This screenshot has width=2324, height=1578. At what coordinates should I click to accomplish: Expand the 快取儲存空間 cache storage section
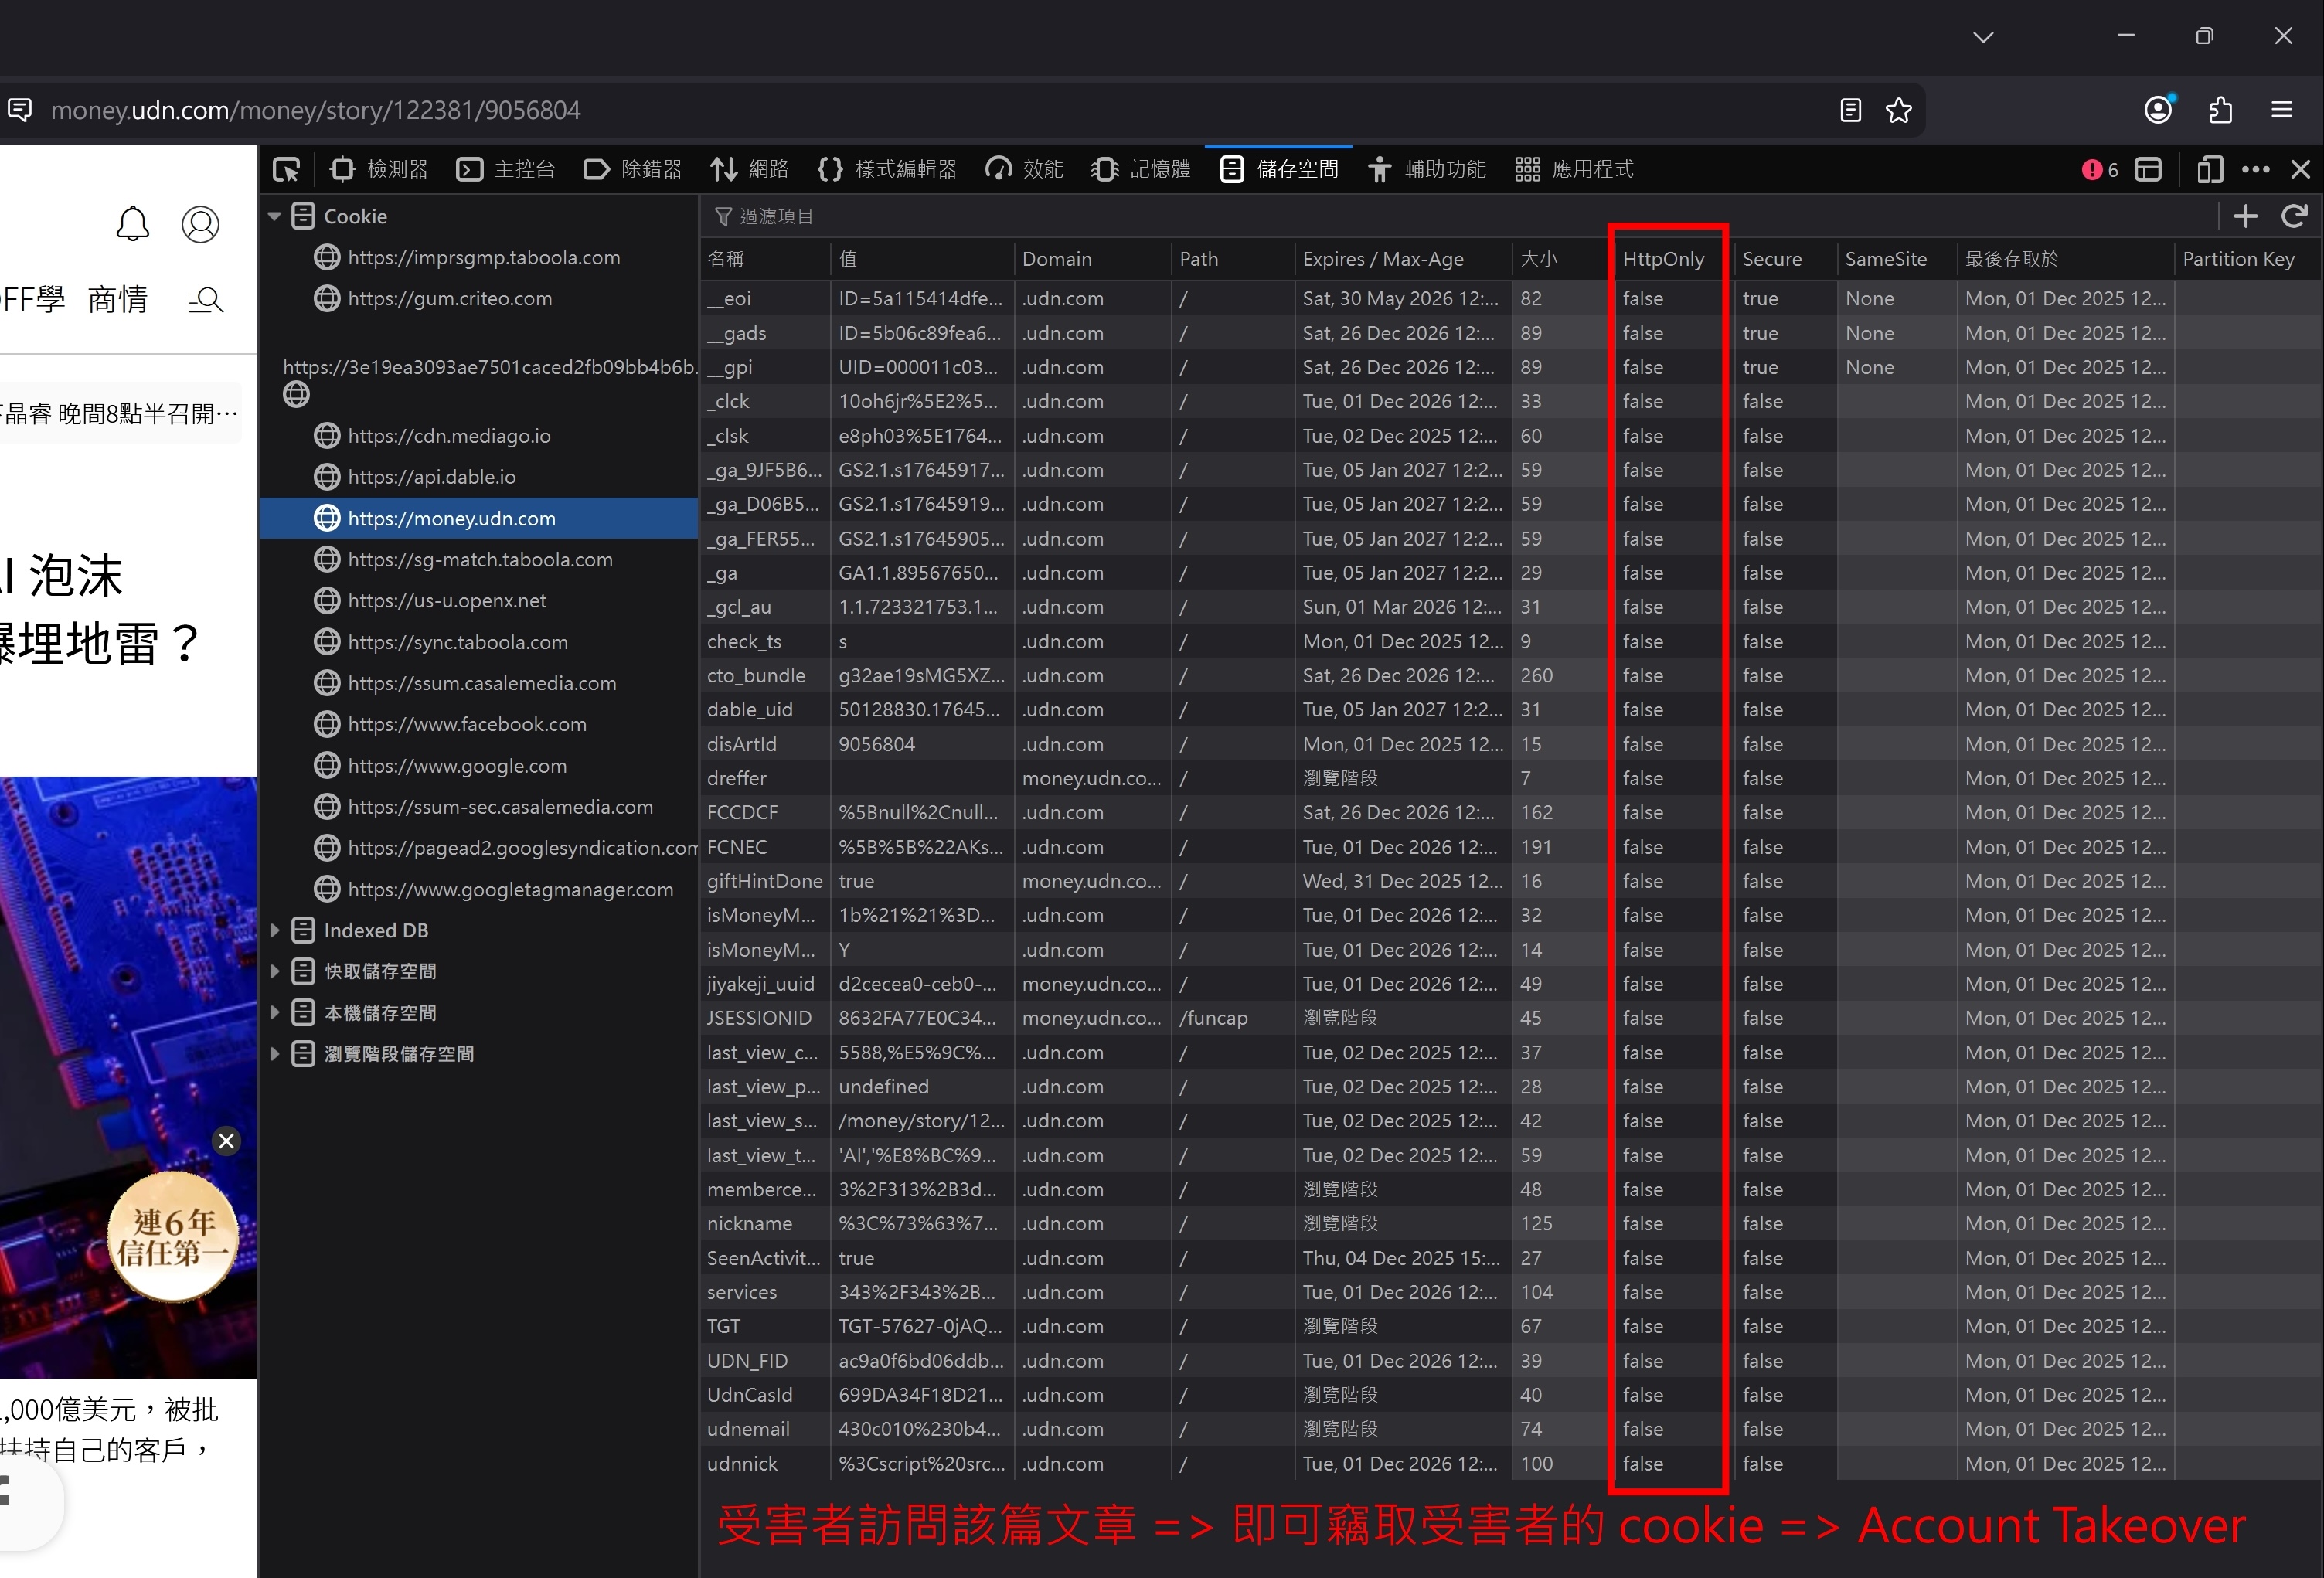coord(274,971)
